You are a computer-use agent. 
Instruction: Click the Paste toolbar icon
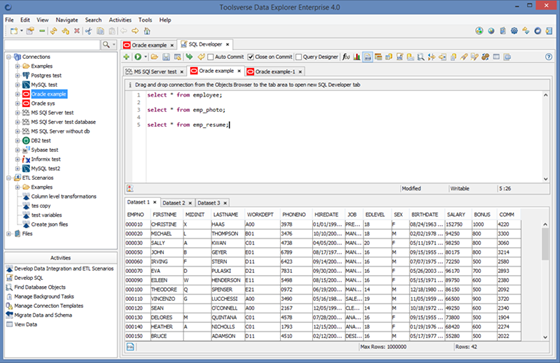[x=112, y=31]
